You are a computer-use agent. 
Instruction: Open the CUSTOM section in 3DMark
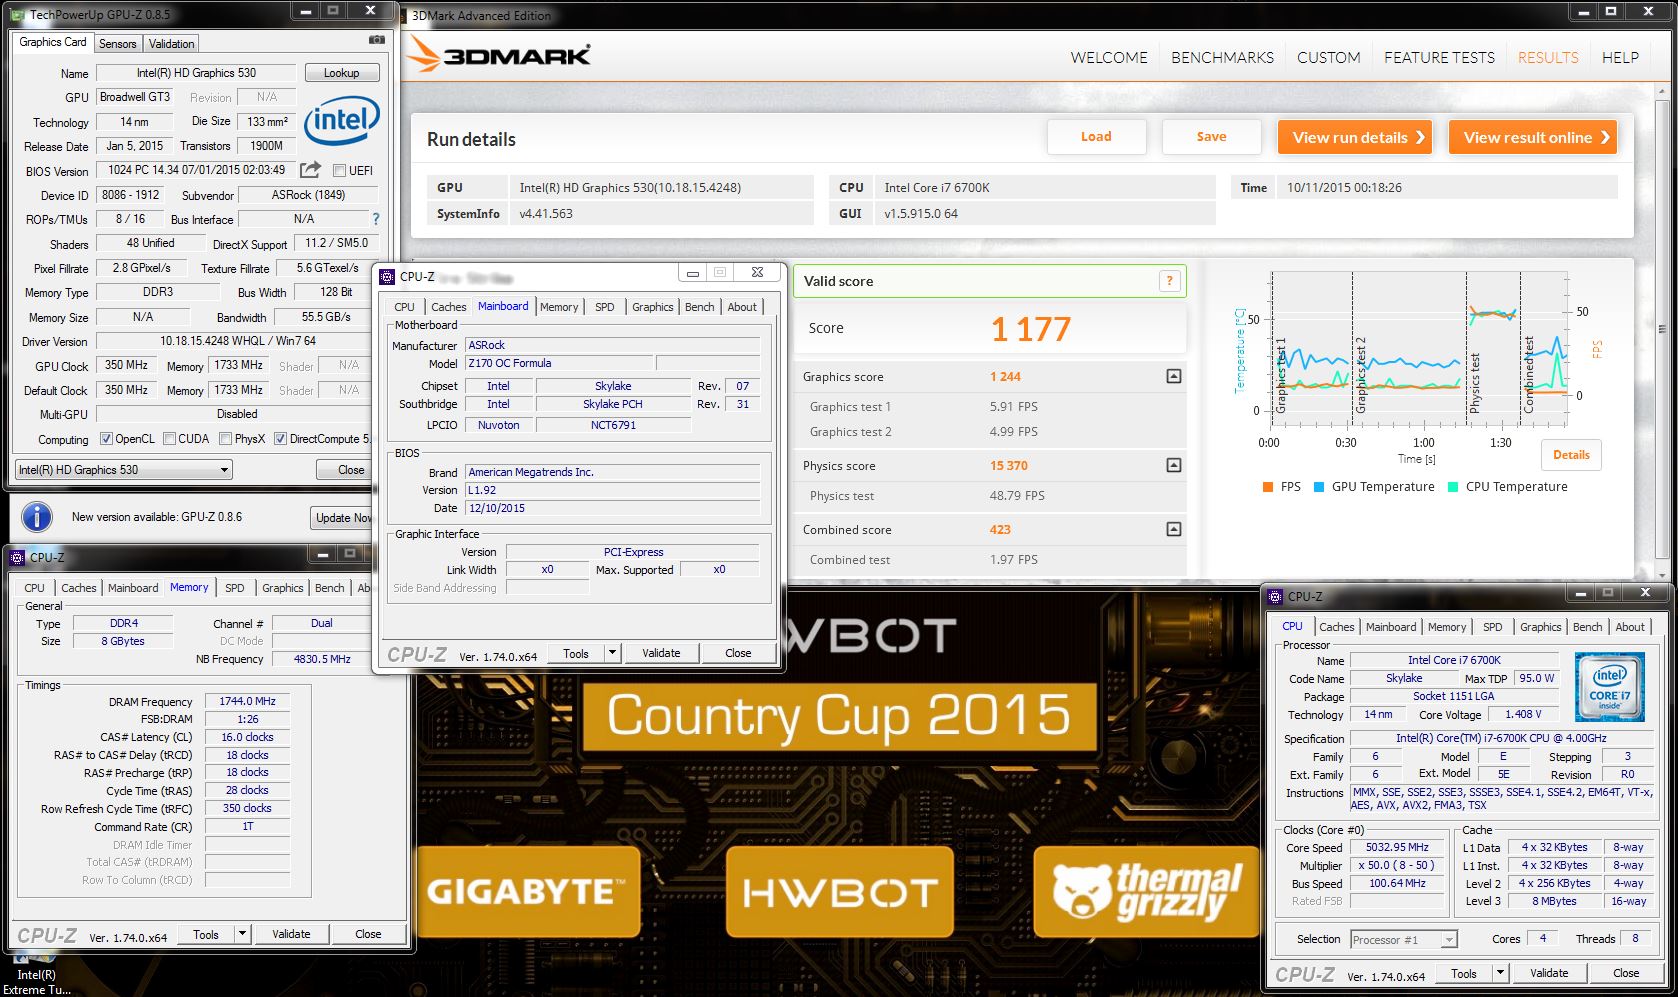click(x=1328, y=57)
